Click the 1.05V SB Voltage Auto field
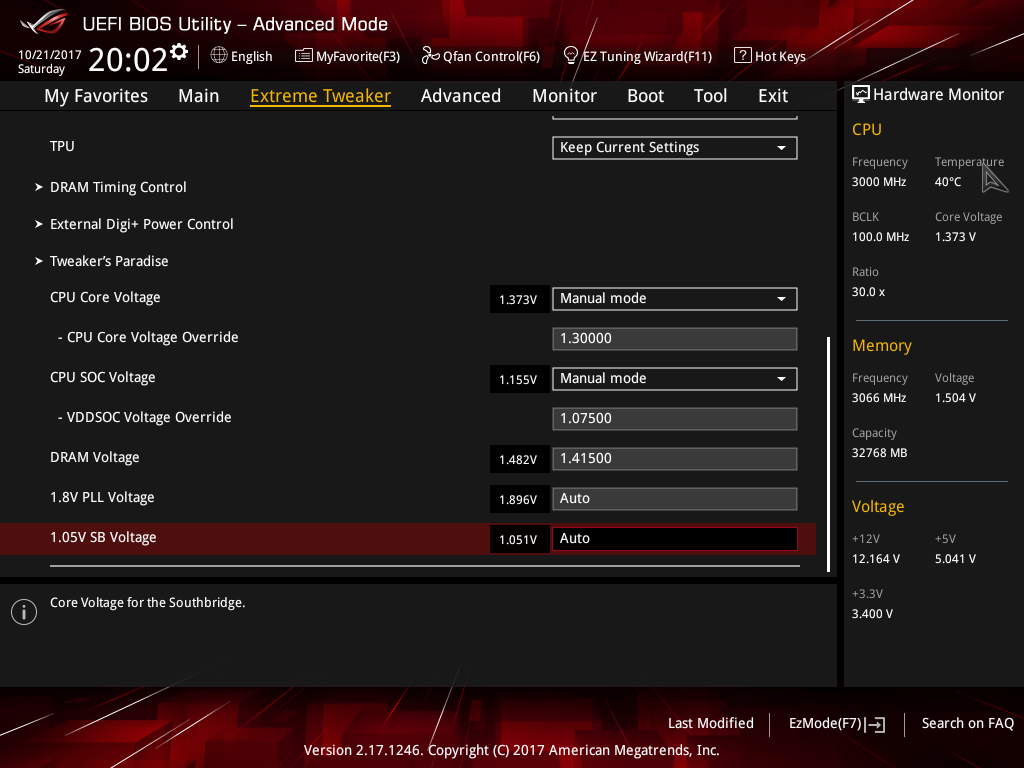This screenshot has width=1024, height=768. (x=675, y=539)
